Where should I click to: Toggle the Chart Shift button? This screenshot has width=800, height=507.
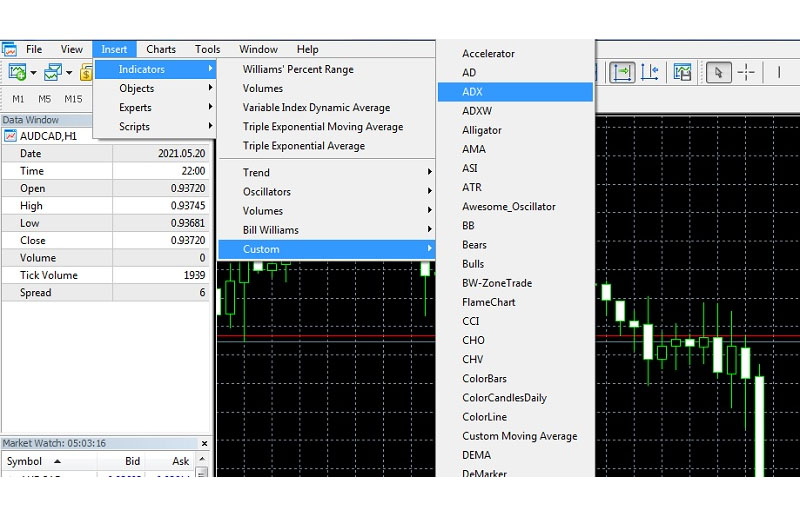coord(649,72)
